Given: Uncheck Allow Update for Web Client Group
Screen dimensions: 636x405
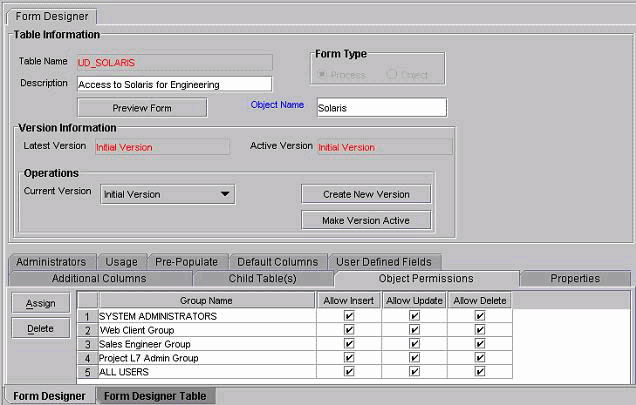Looking at the screenshot, I should [414, 330].
